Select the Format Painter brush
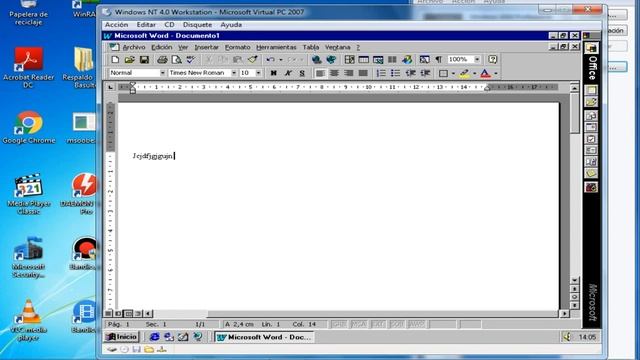 252,60
